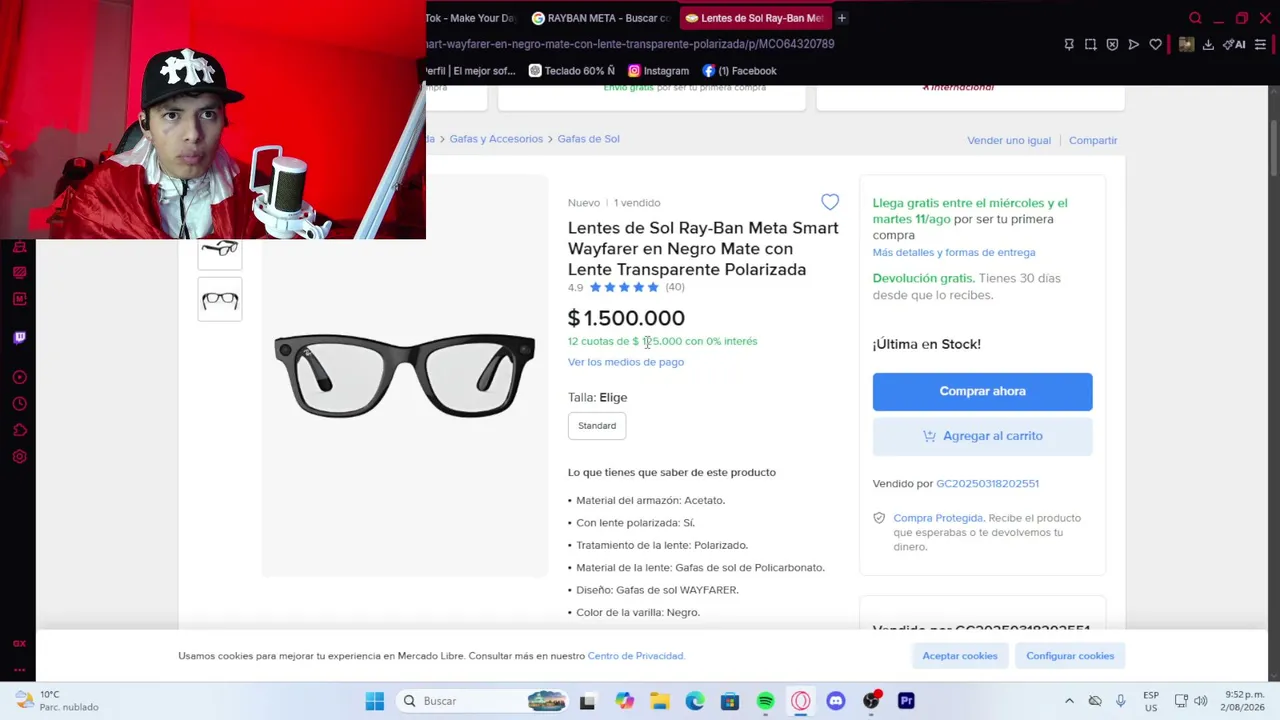Open clock showing 9:52 p.m.

[1244, 701]
